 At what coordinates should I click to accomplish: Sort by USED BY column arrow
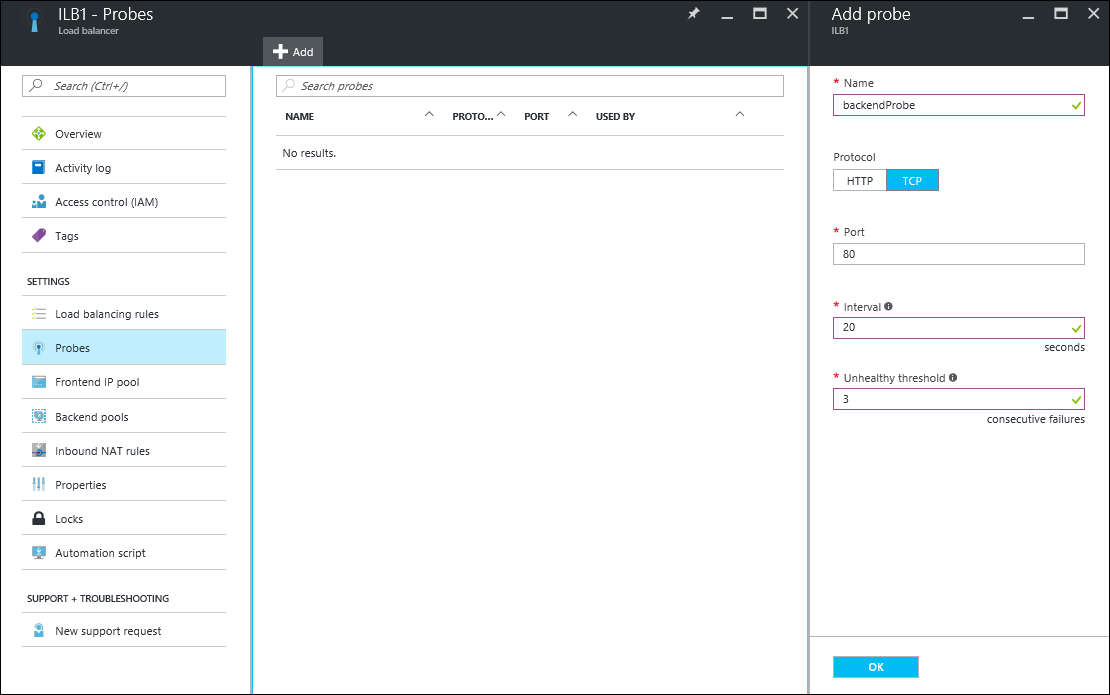click(x=740, y=115)
